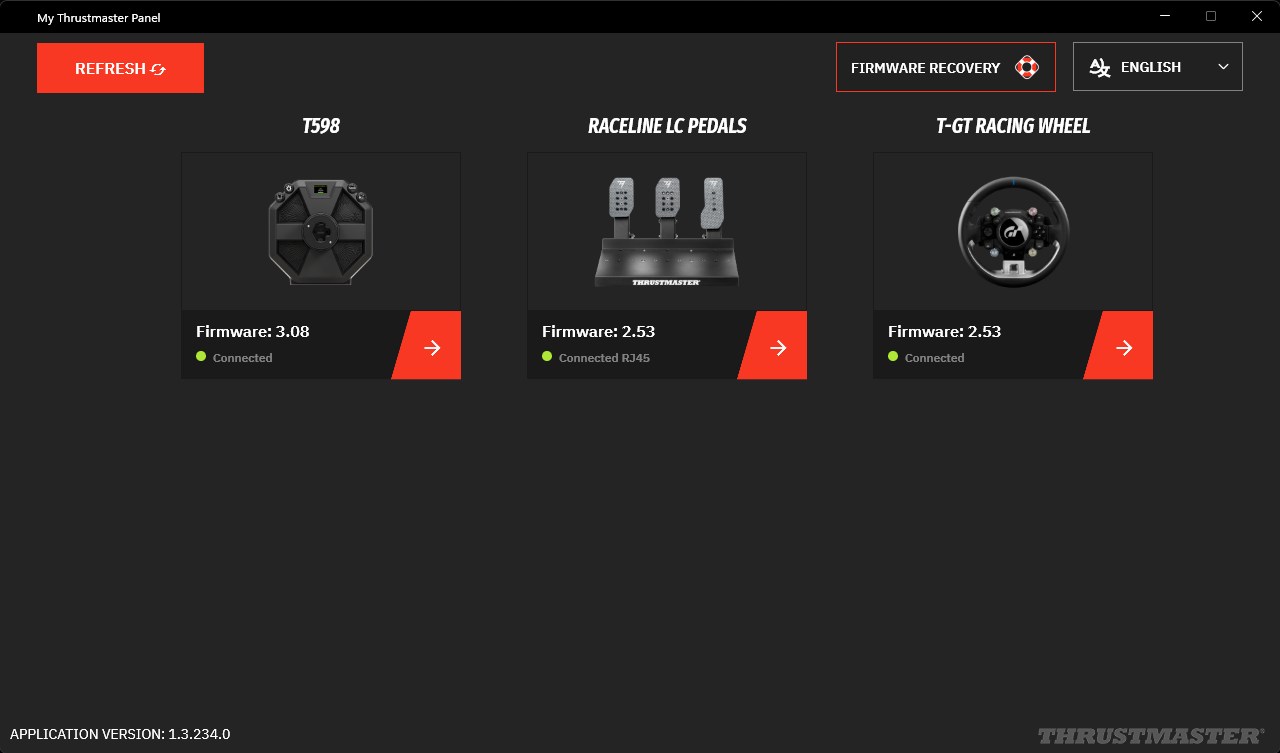
Task: Expand language list using chevron arrow
Action: 1223,67
